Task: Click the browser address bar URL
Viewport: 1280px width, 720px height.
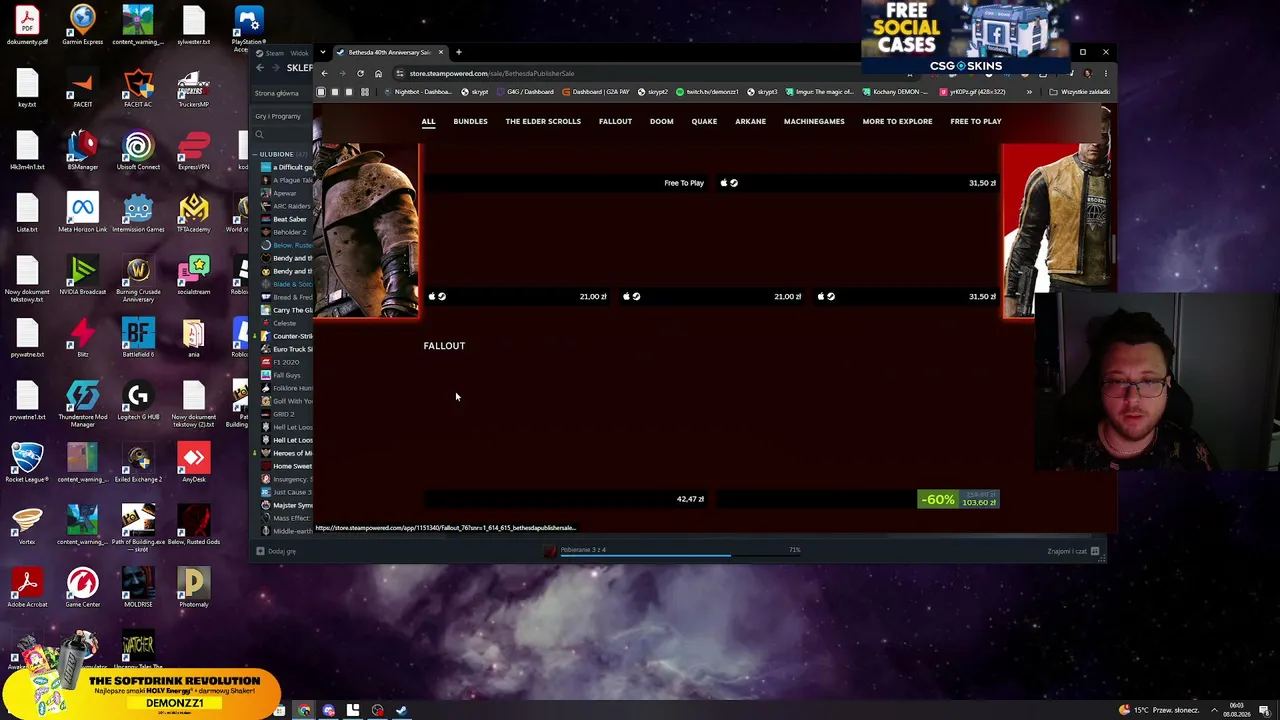Action: pos(492,73)
